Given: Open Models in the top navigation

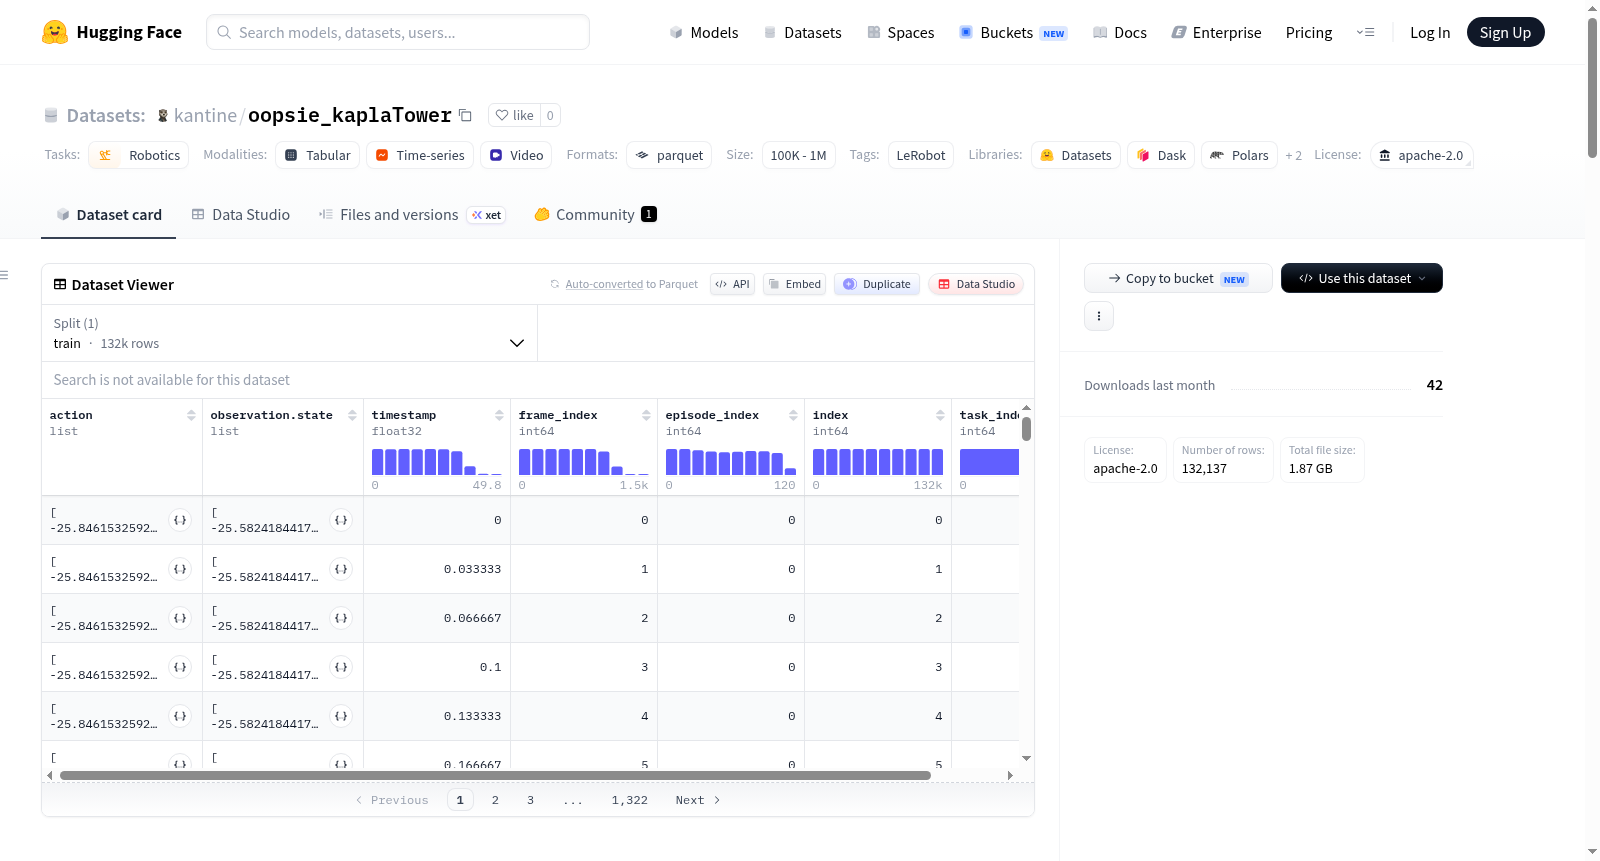Looking at the screenshot, I should pyautogui.click(x=704, y=33).
